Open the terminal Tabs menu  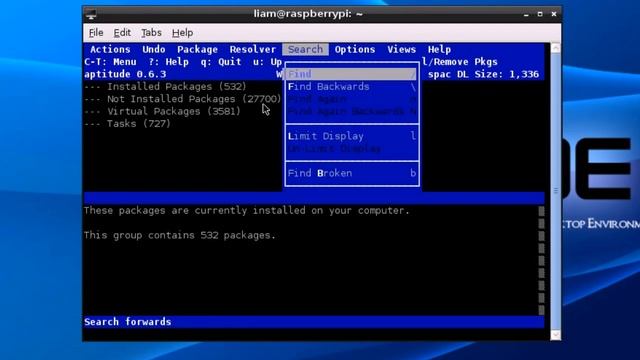tap(151, 33)
